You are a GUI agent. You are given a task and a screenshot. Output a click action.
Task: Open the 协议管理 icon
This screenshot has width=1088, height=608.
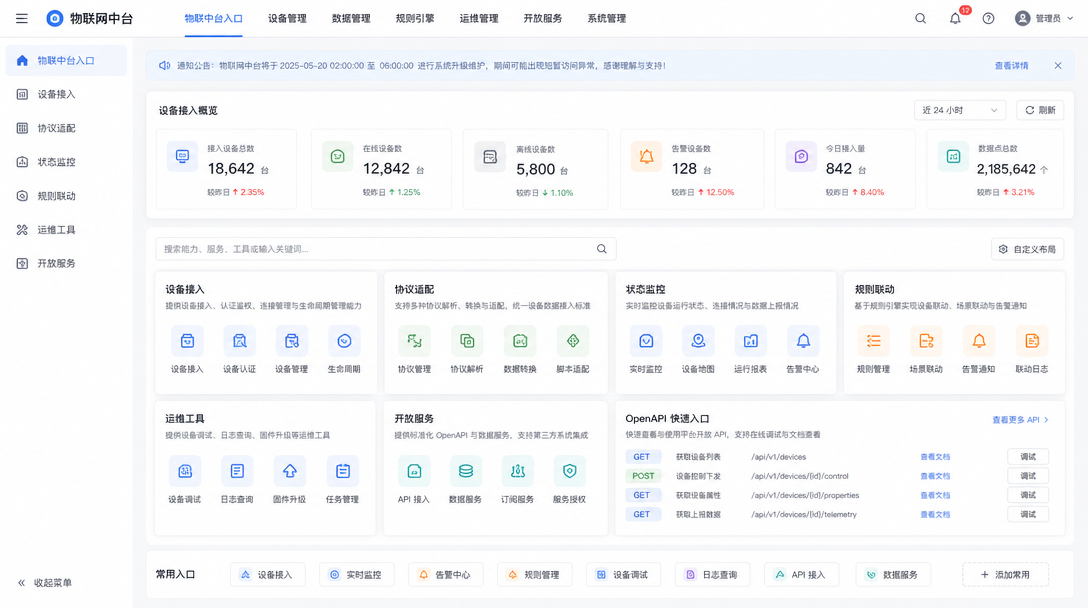pos(414,341)
